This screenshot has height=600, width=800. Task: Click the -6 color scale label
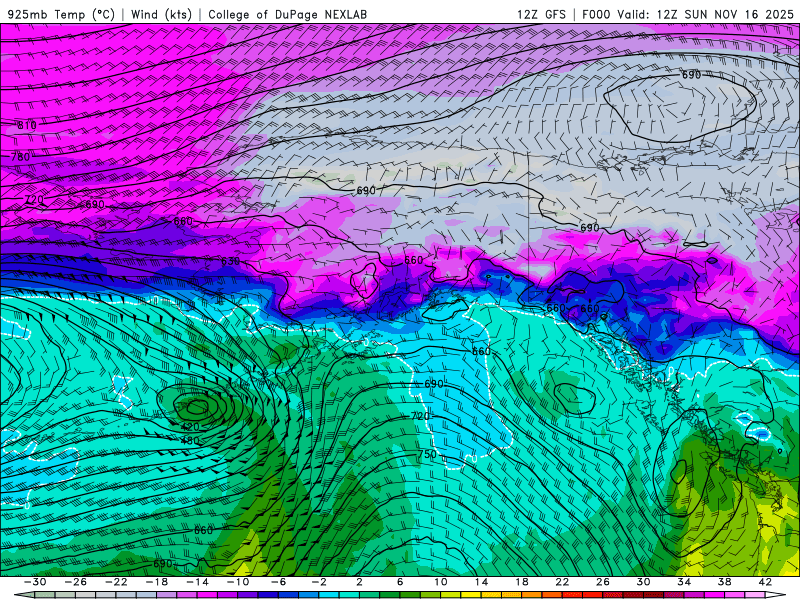(x=279, y=582)
